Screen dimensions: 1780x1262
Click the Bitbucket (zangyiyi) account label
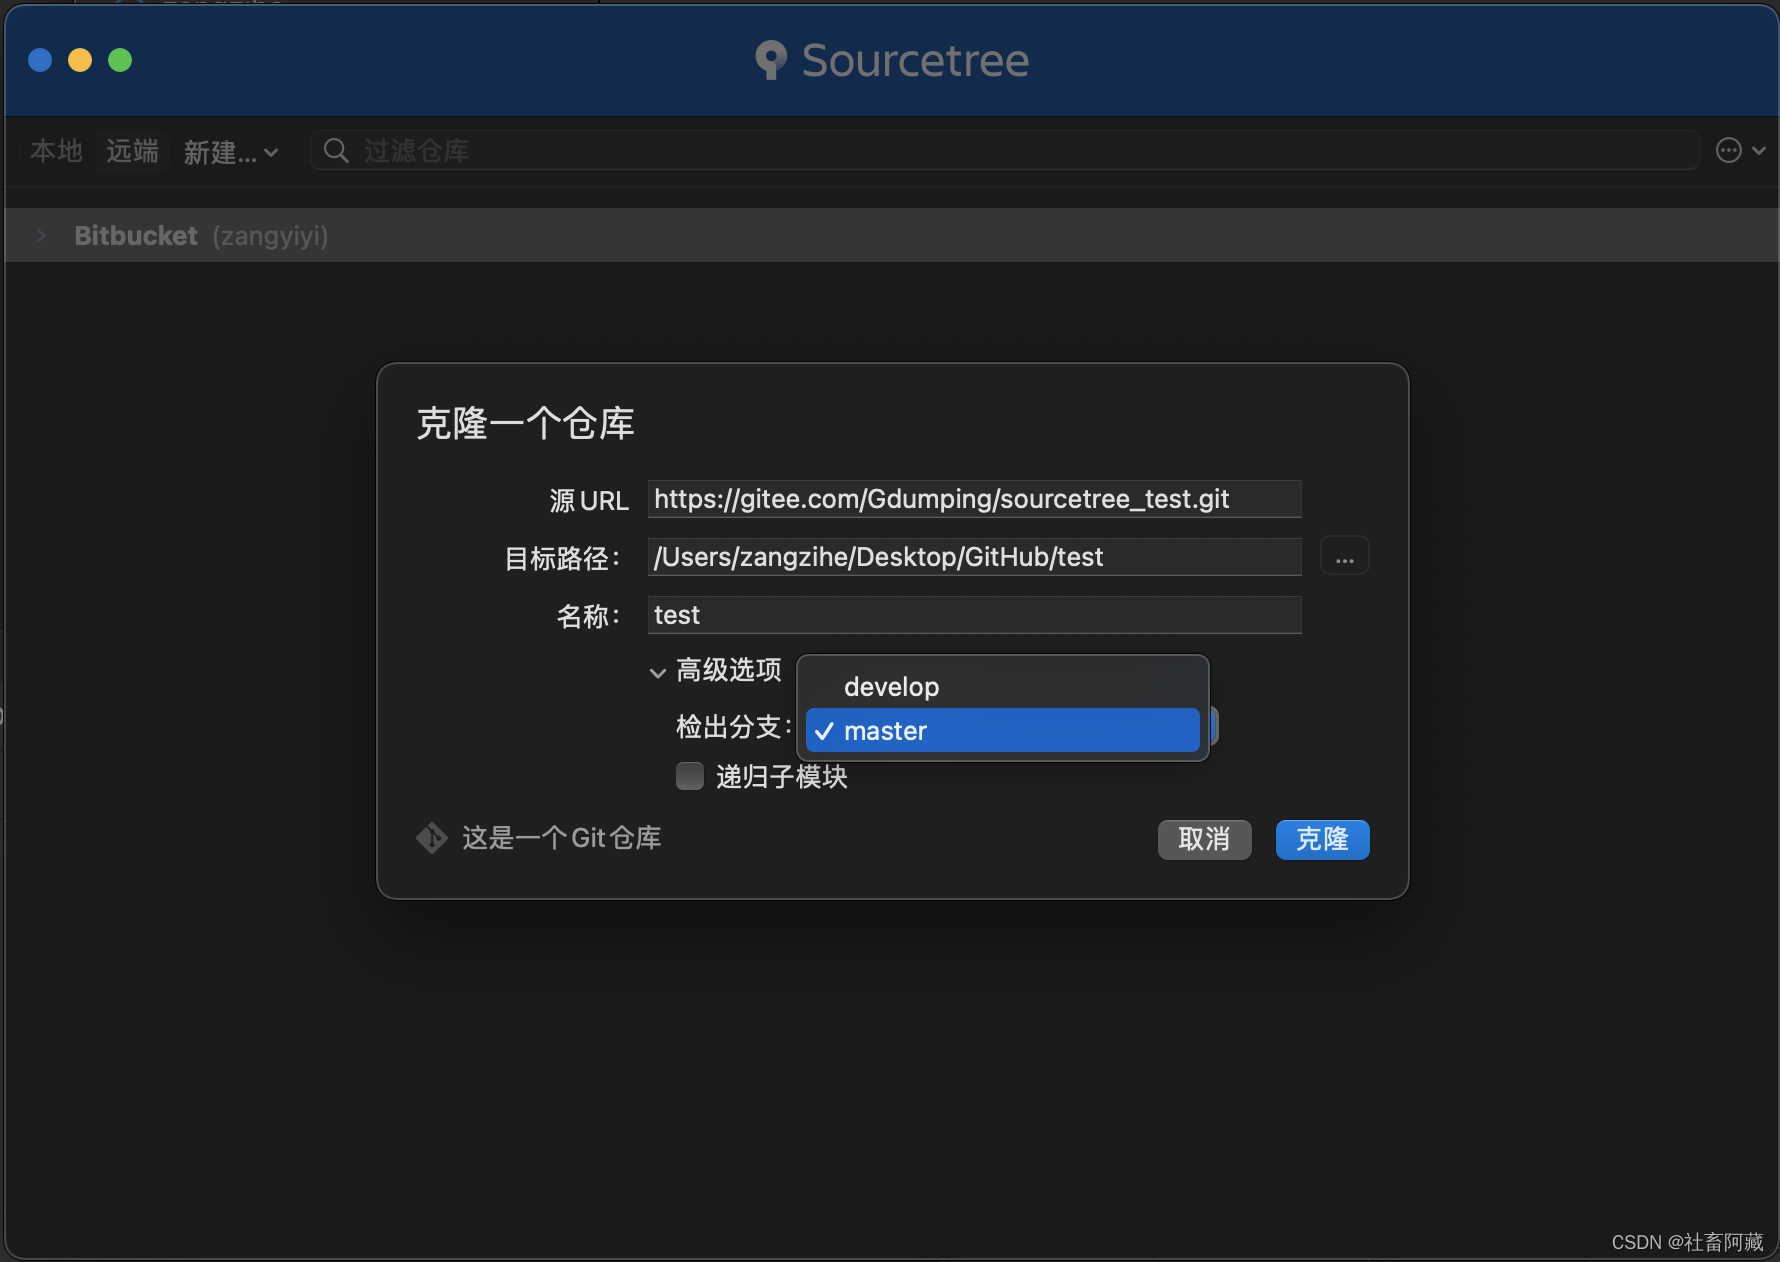click(x=201, y=236)
